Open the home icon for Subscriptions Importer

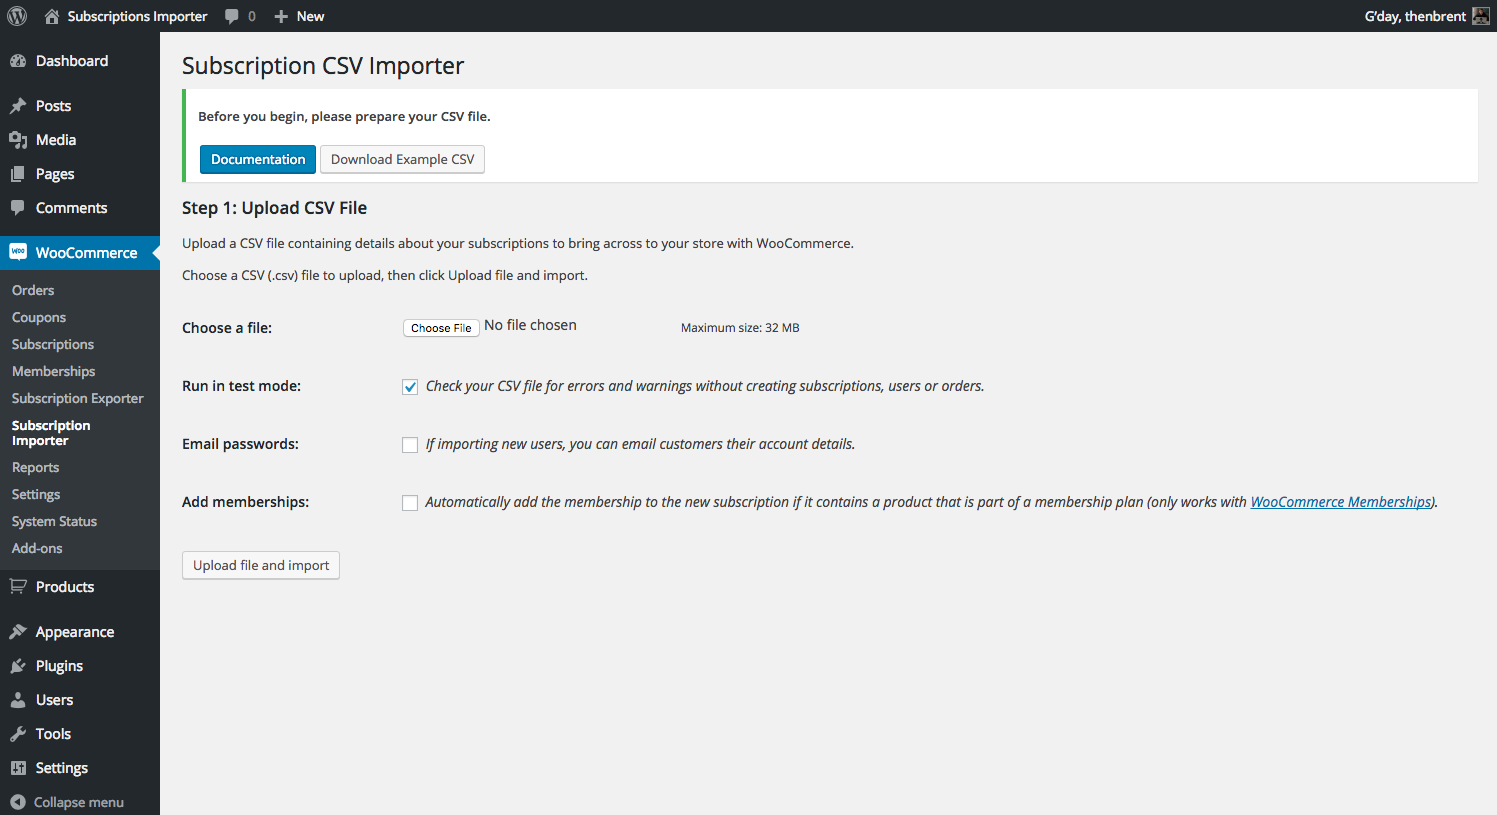click(52, 16)
